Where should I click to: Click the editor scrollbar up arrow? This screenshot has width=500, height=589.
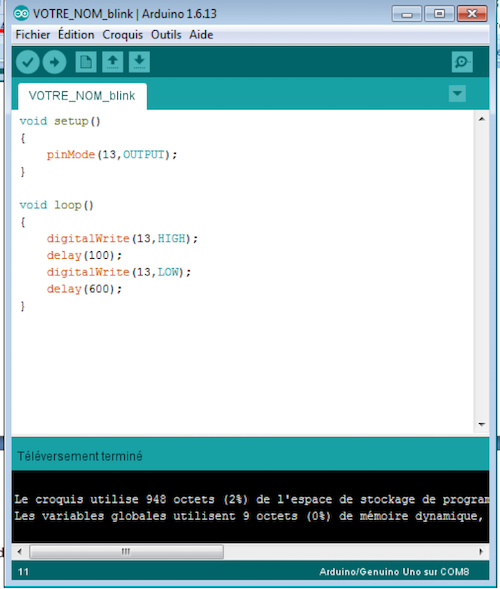(x=482, y=119)
